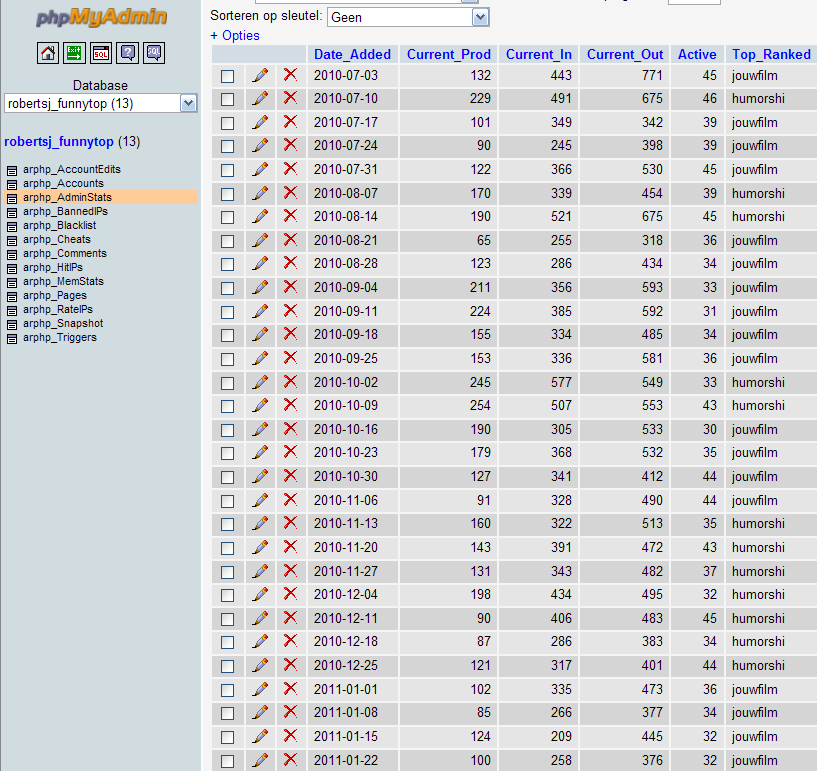Check the 2010-09-11 row checkbox
This screenshot has width=817, height=771.
click(228, 312)
